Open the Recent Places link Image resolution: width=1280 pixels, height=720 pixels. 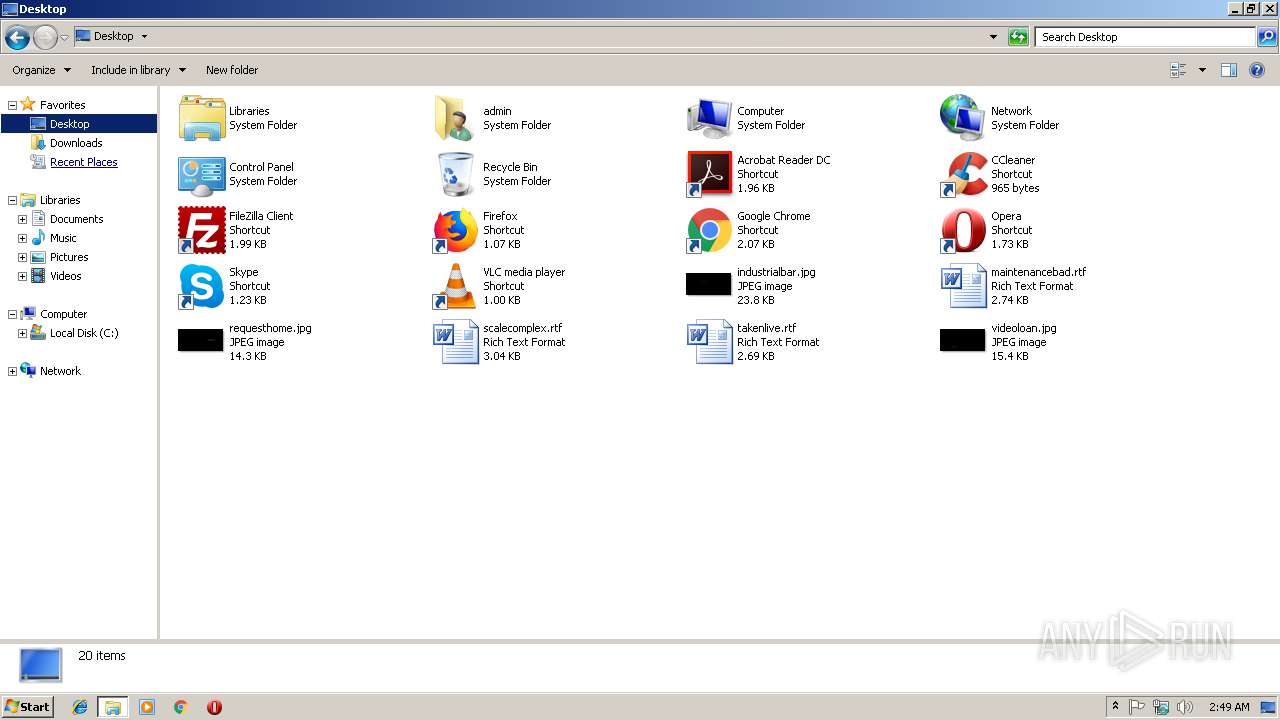pos(84,162)
